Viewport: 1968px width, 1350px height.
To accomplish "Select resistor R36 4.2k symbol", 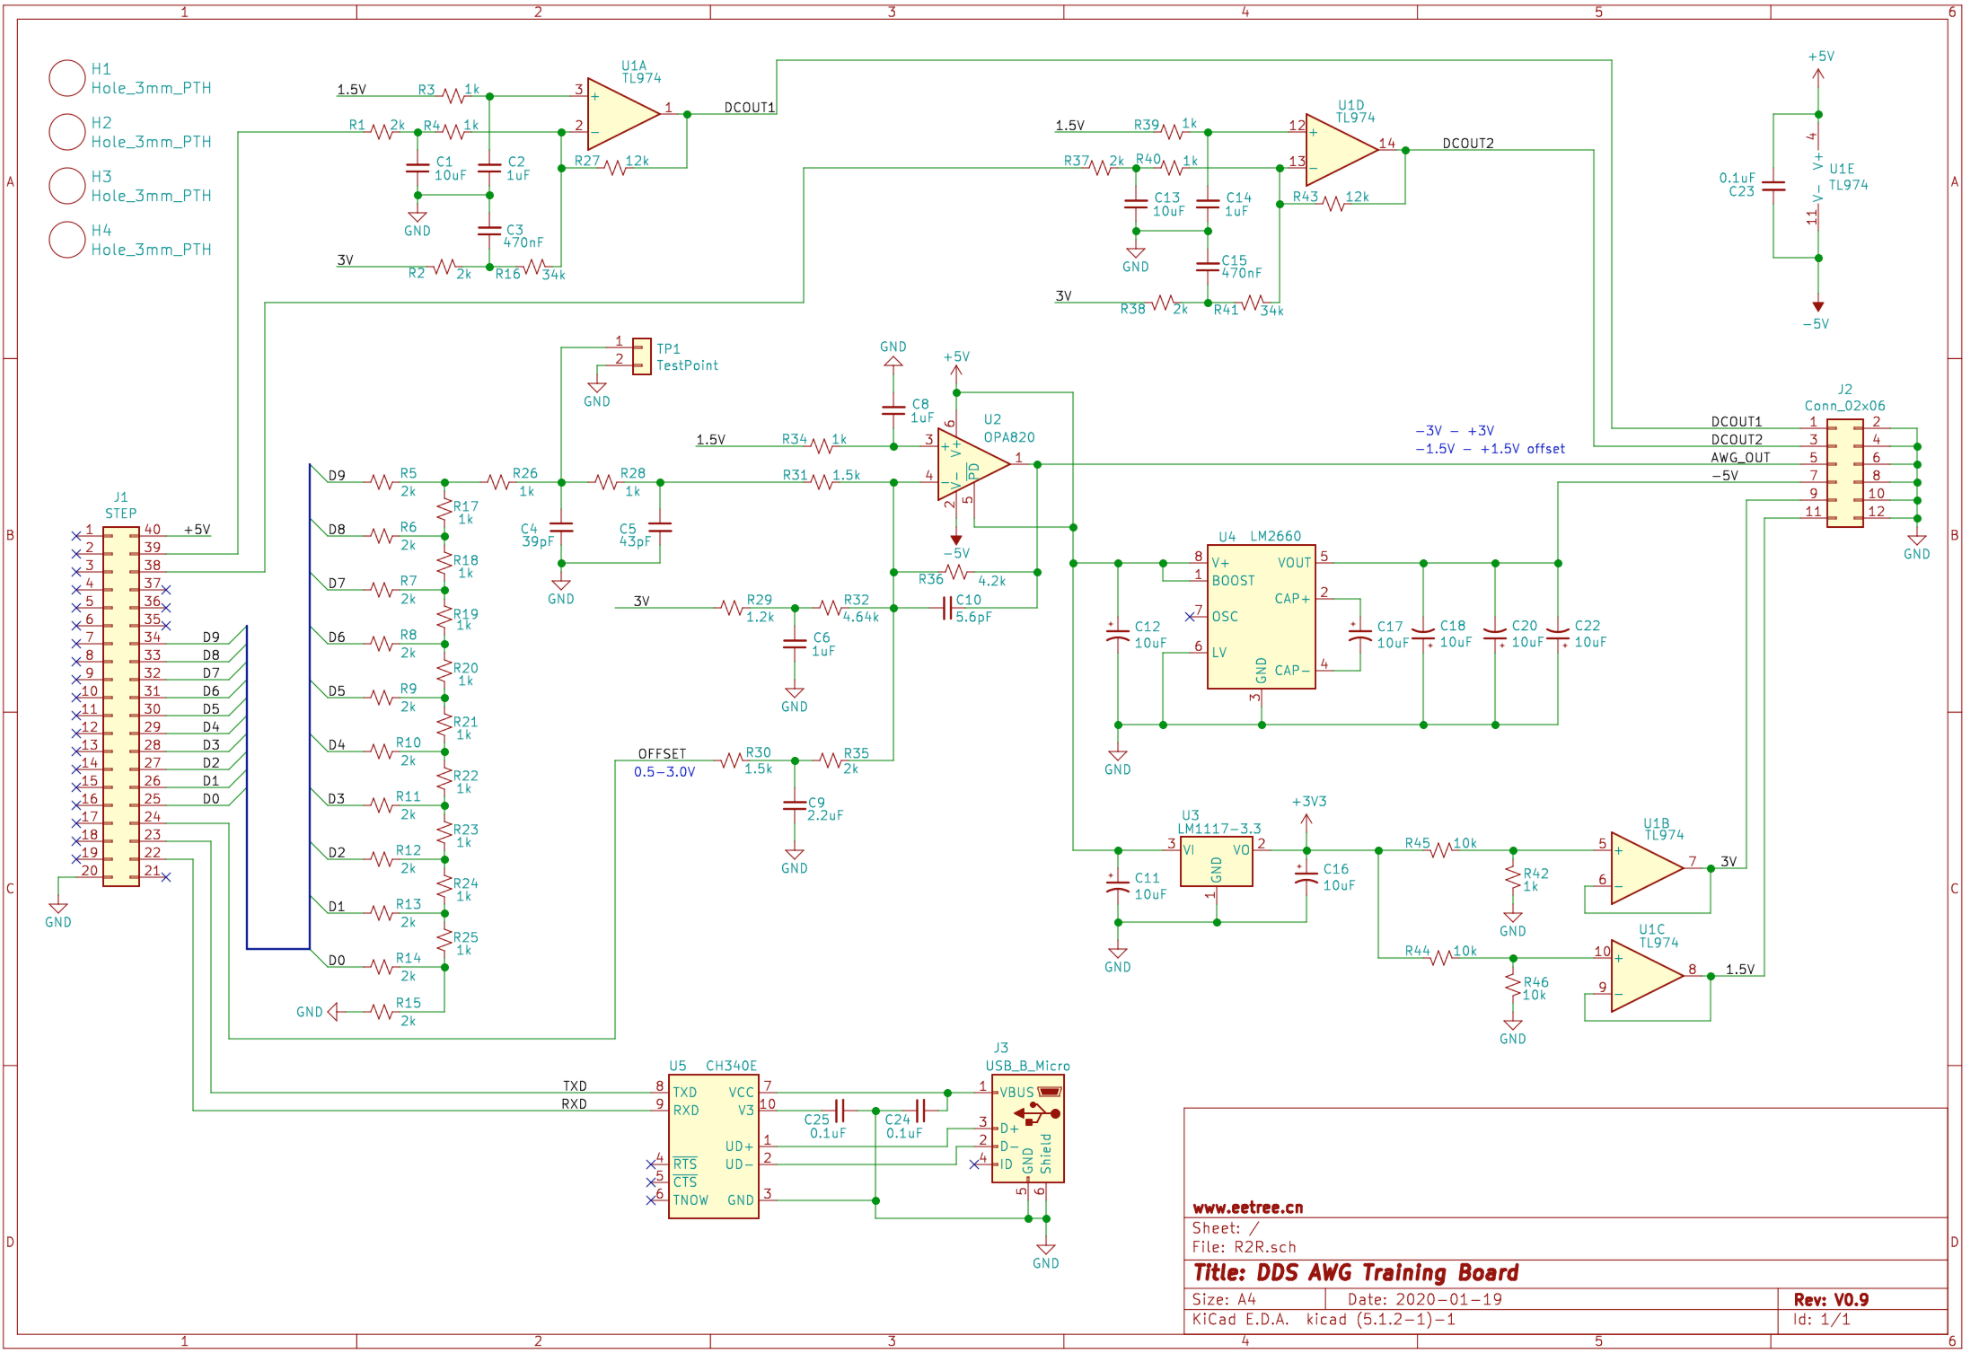I will [957, 572].
